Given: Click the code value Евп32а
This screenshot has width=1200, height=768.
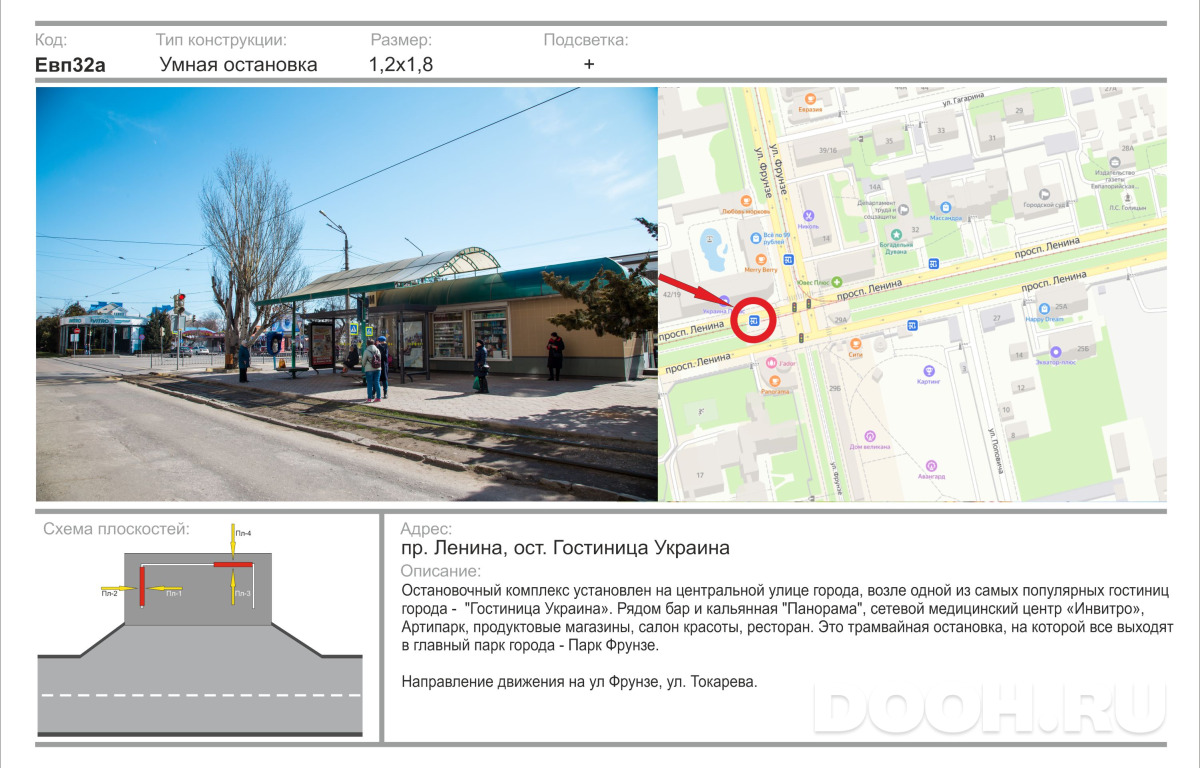Looking at the screenshot, I should click(70, 65).
